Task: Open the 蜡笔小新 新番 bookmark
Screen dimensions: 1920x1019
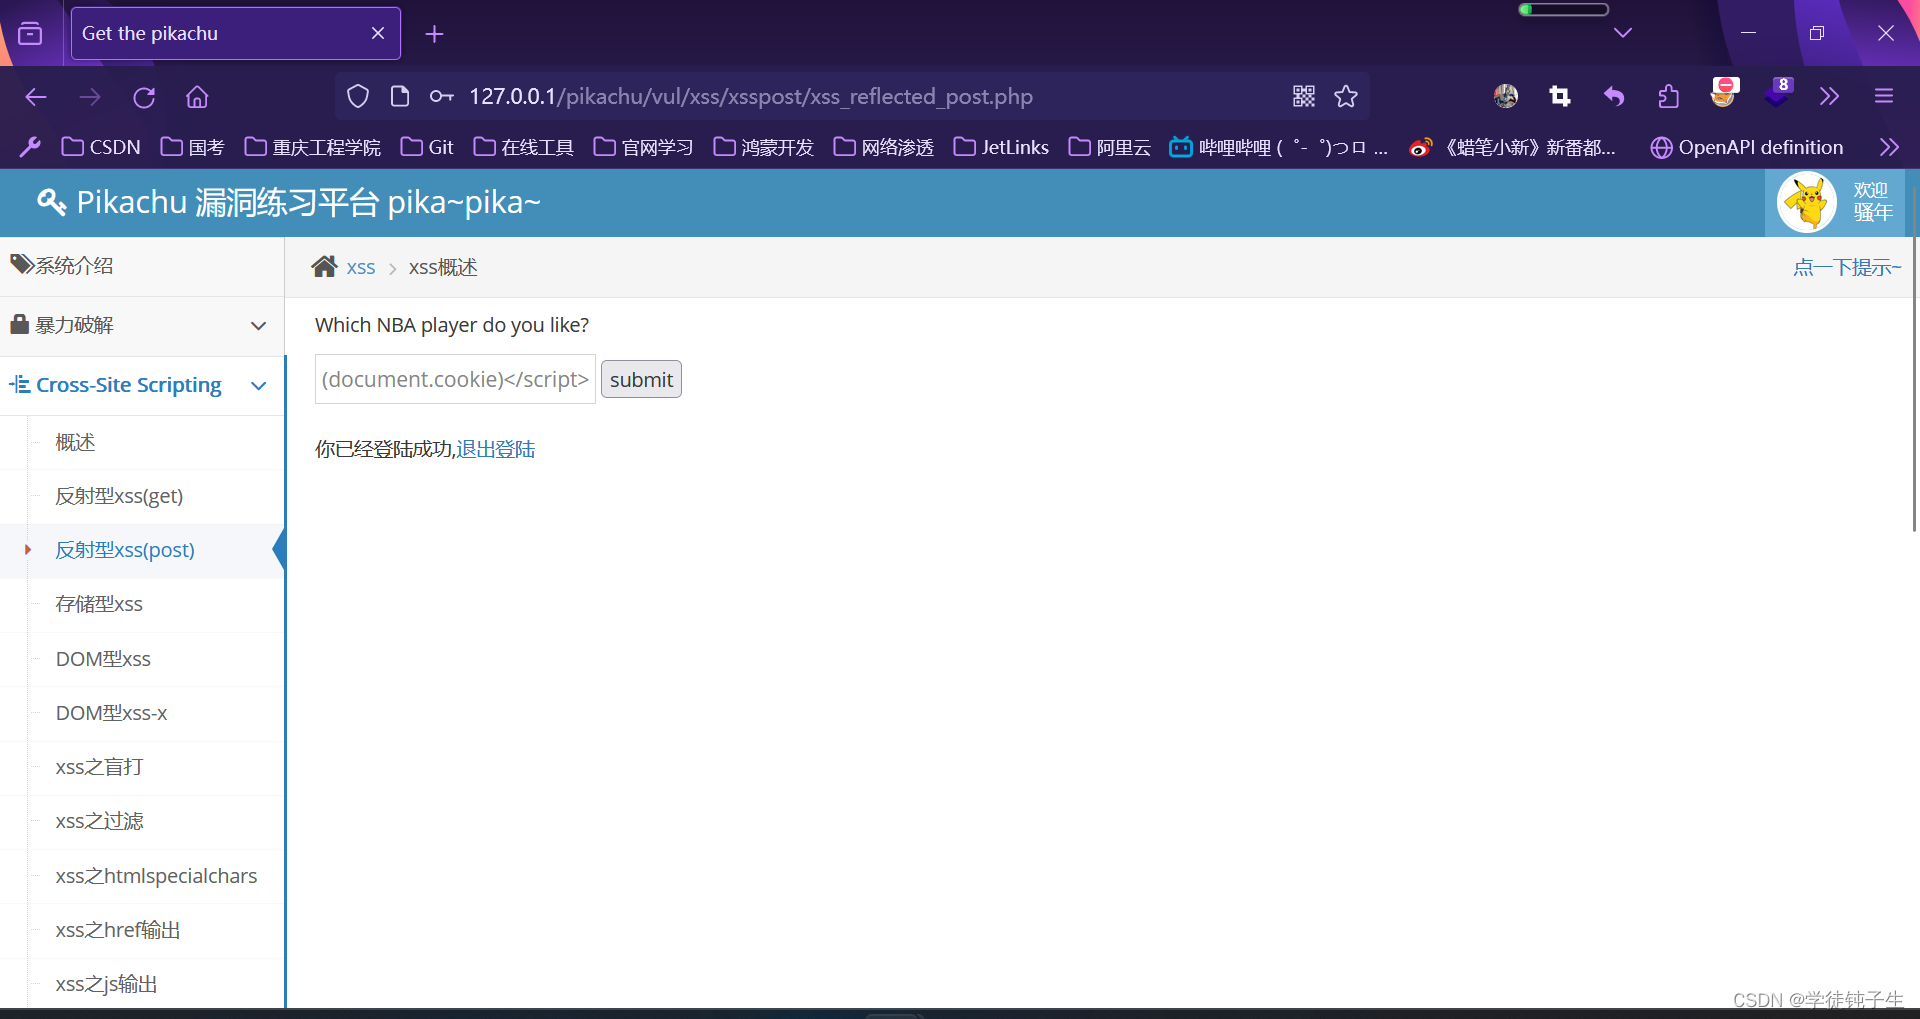Action: point(1513,147)
